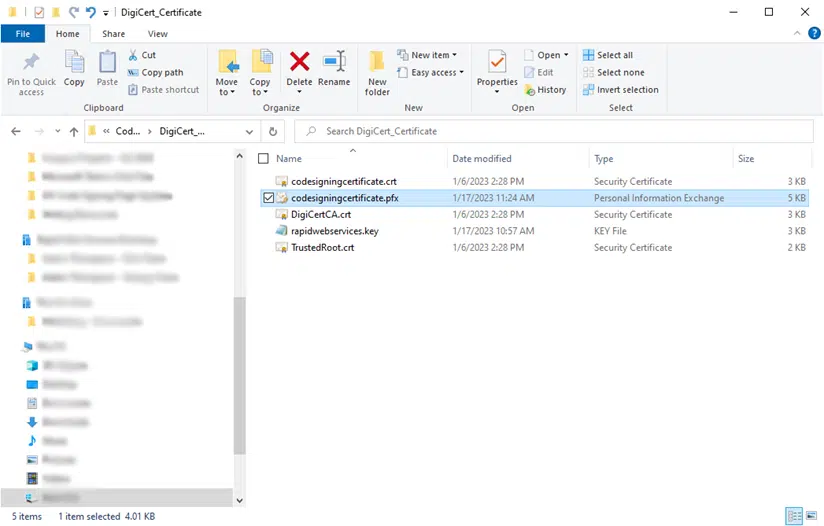
Task: Select the file named codesigningcertificate.crt
Action: pos(344,181)
